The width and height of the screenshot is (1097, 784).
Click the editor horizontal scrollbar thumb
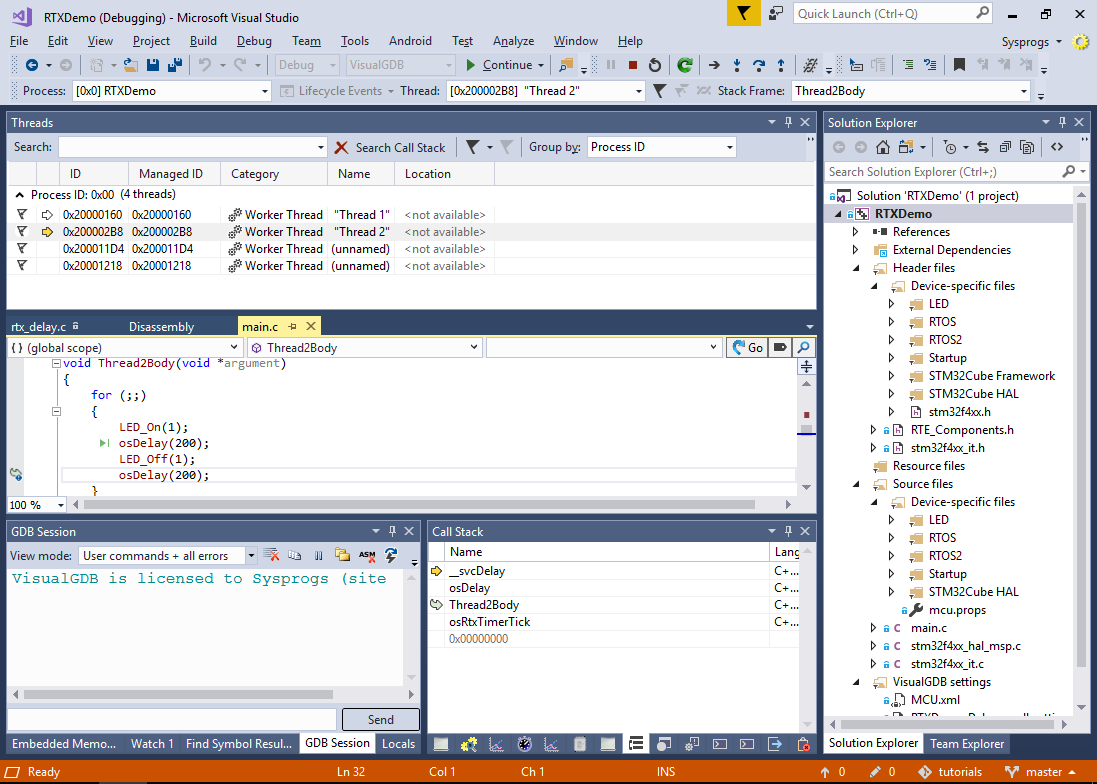pyautogui.click(x=418, y=504)
